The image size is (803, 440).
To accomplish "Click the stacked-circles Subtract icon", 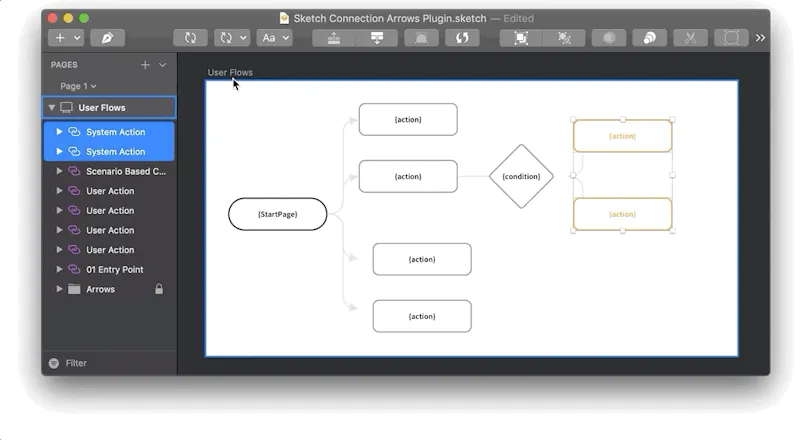I will coord(649,38).
